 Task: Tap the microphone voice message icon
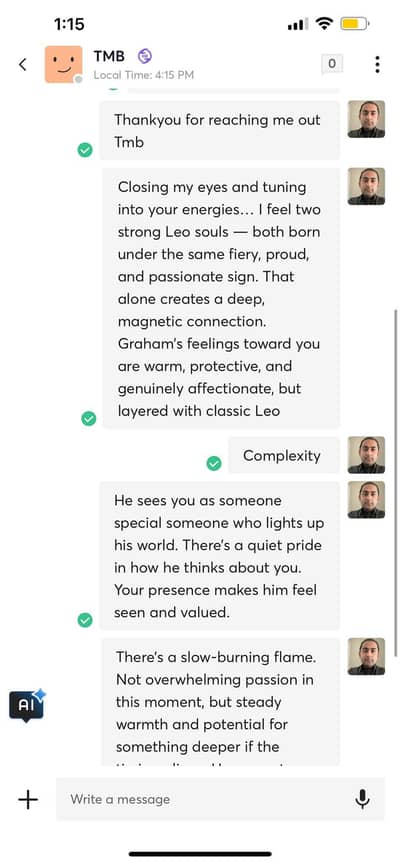tap(362, 799)
